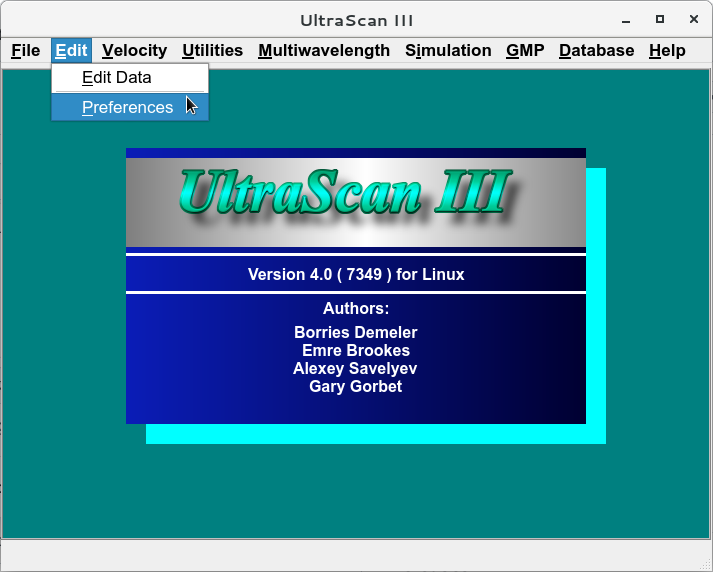The width and height of the screenshot is (713, 572).
Task: Click the name Borries Demeler
Action: [356, 332]
